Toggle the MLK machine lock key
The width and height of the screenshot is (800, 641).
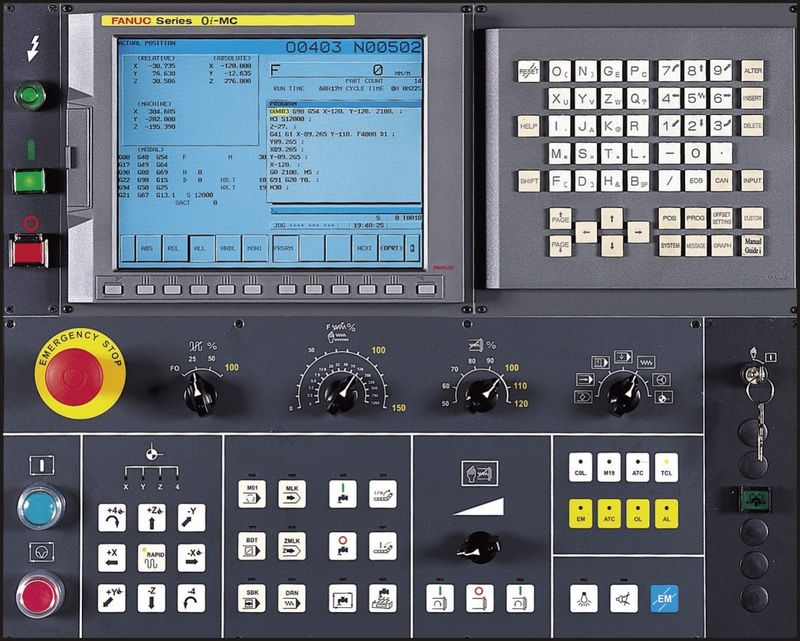tap(292, 494)
